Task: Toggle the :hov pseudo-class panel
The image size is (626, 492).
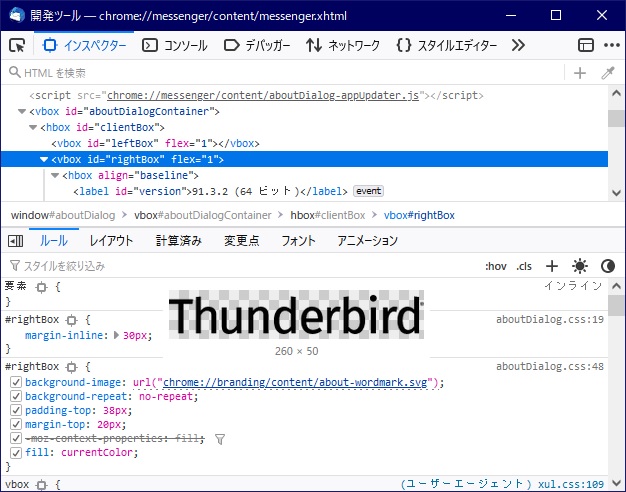Action: point(495,266)
